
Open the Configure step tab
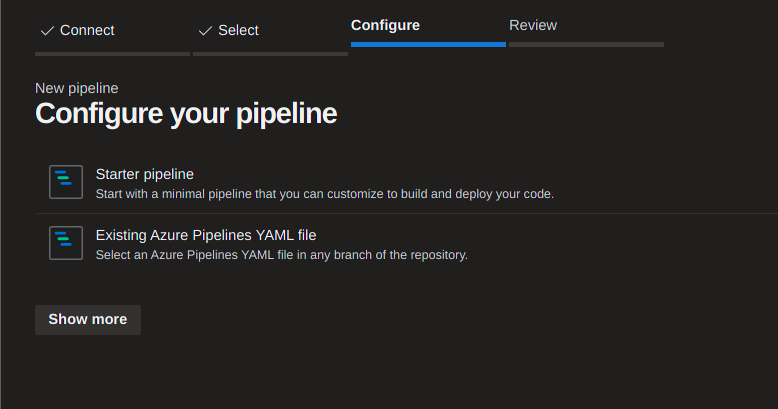pos(428,31)
